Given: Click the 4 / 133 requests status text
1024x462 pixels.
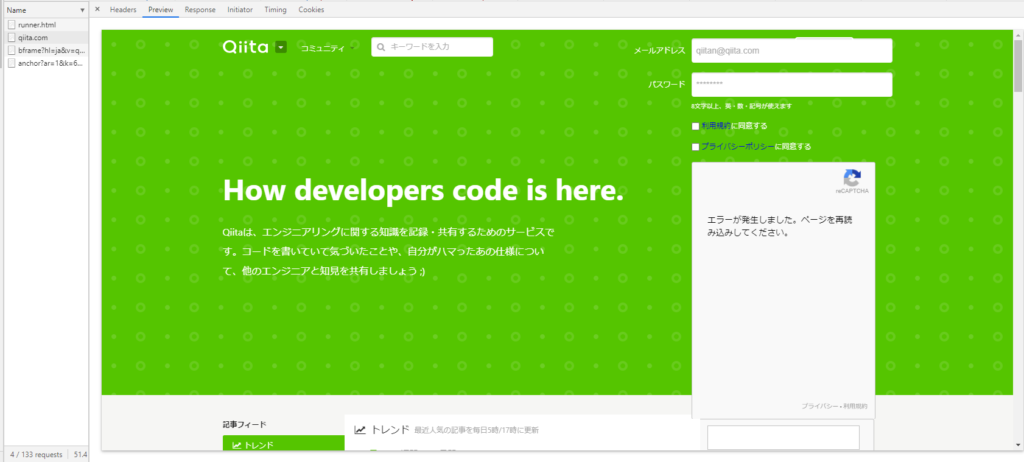Looking at the screenshot, I should click(x=34, y=454).
